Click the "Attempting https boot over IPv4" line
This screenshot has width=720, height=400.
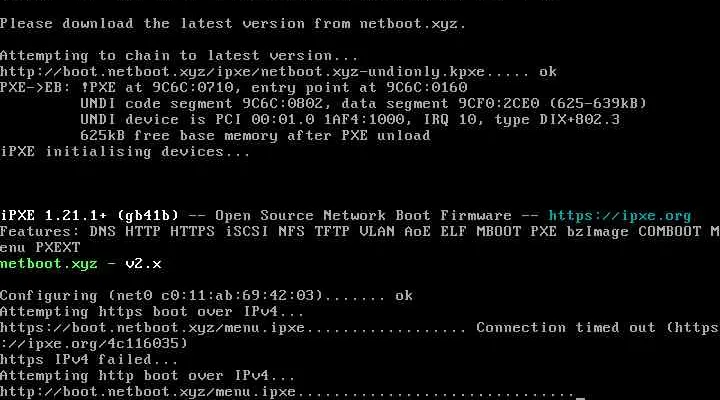point(152,311)
